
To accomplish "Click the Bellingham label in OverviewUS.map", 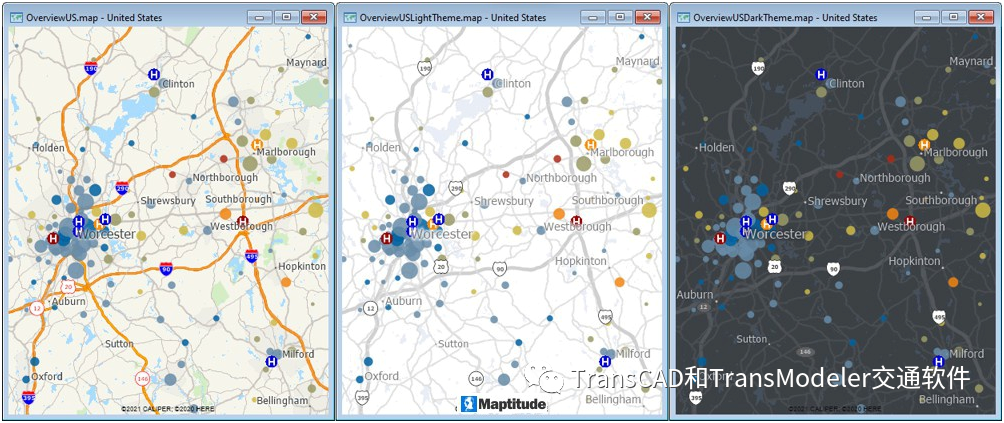I will click(x=282, y=401).
